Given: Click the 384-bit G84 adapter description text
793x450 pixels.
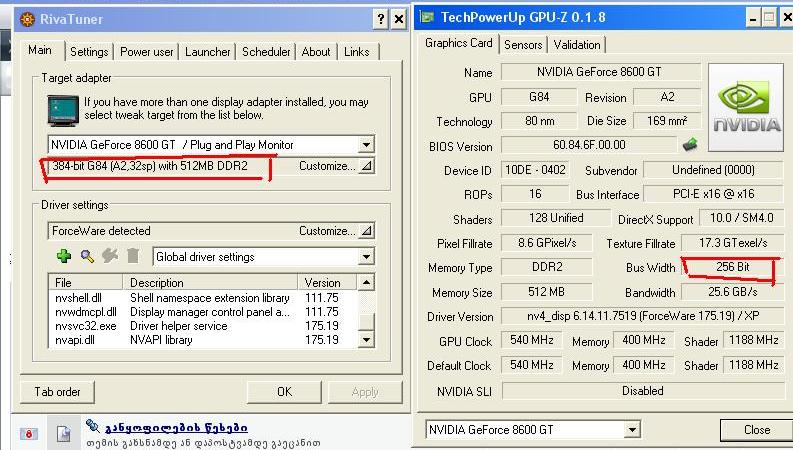Looking at the screenshot, I should (x=150, y=166).
